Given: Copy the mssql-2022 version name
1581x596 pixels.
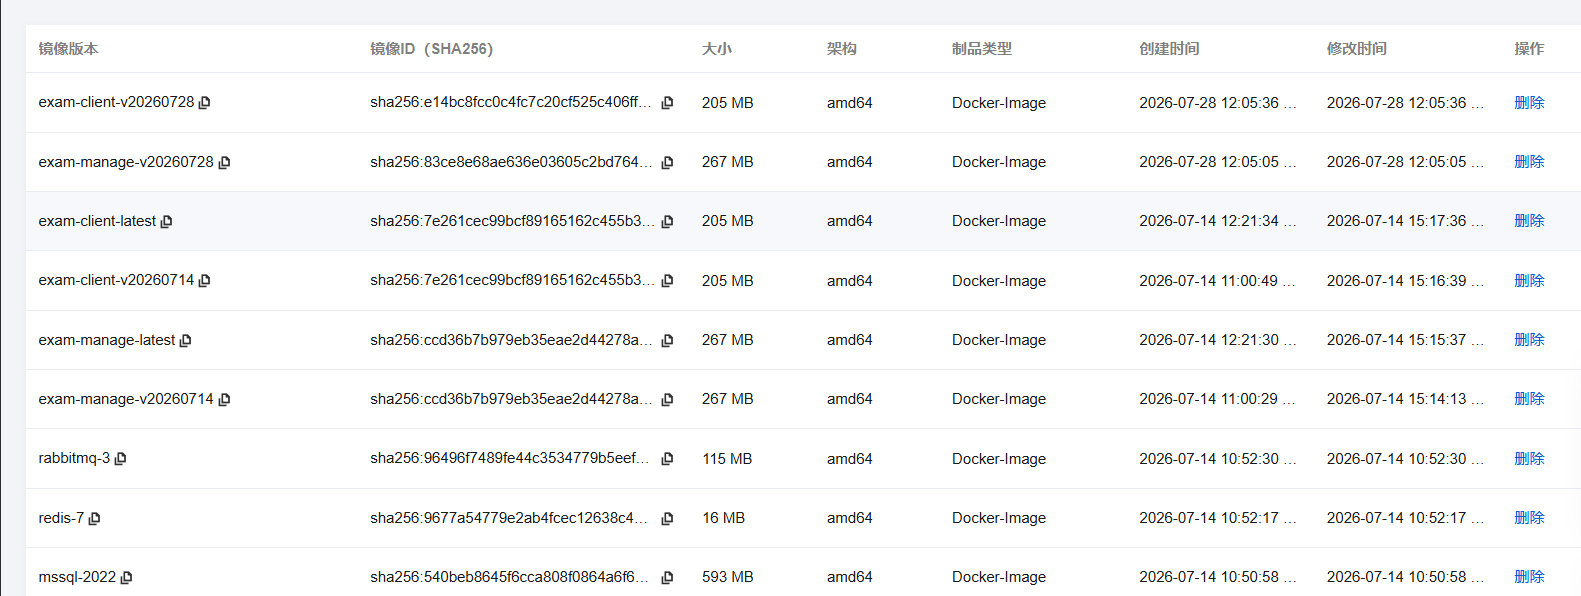Looking at the screenshot, I should click(x=126, y=577).
